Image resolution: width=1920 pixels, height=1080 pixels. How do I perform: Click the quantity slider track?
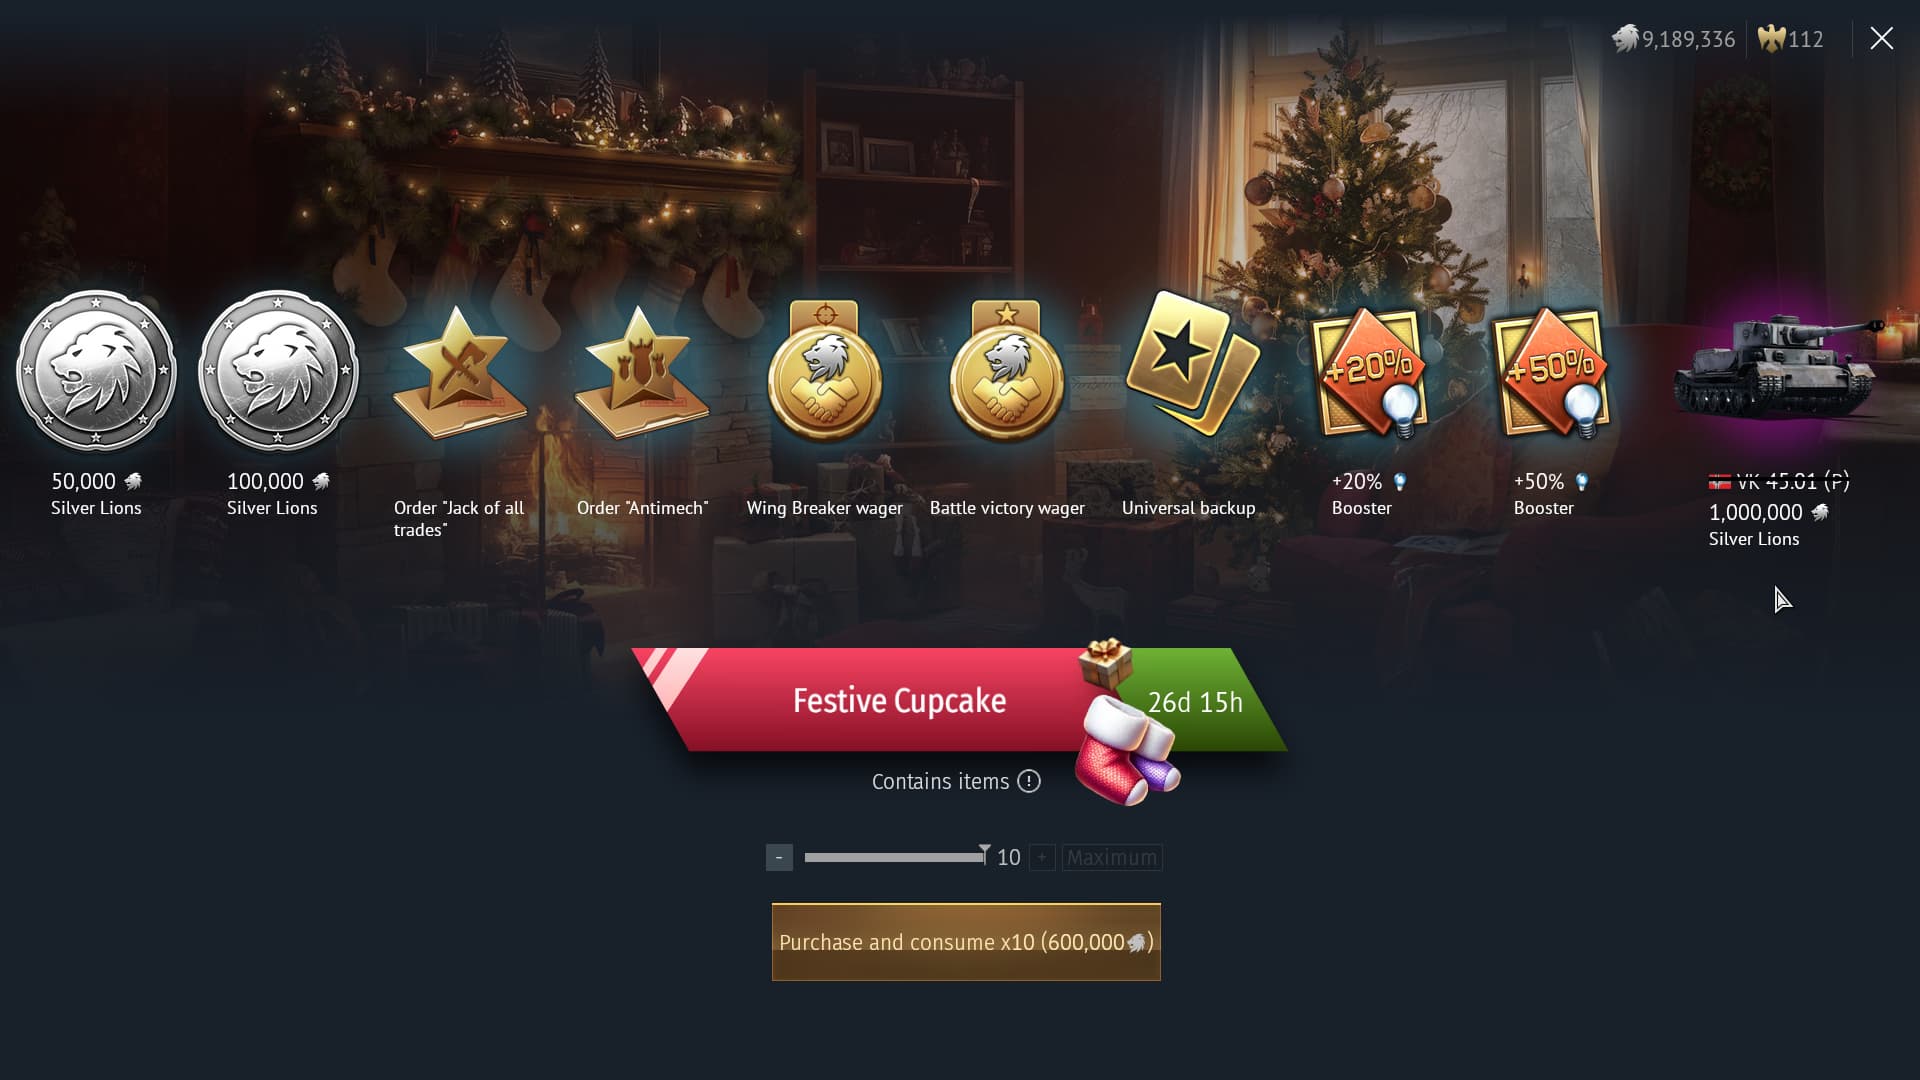point(895,857)
